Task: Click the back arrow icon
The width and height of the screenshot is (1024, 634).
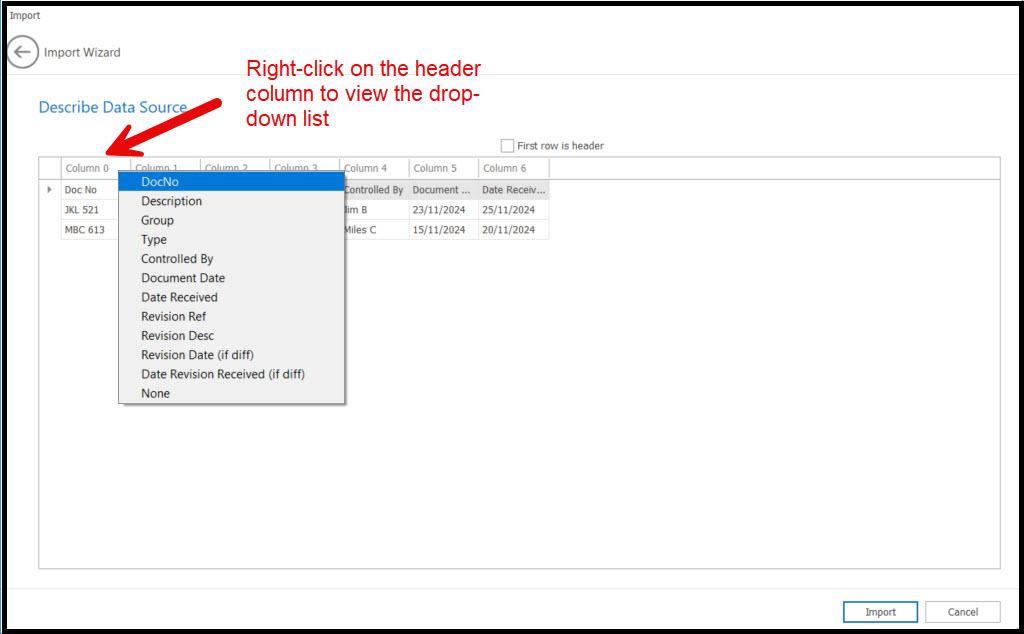Action: (x=23, y=52)
